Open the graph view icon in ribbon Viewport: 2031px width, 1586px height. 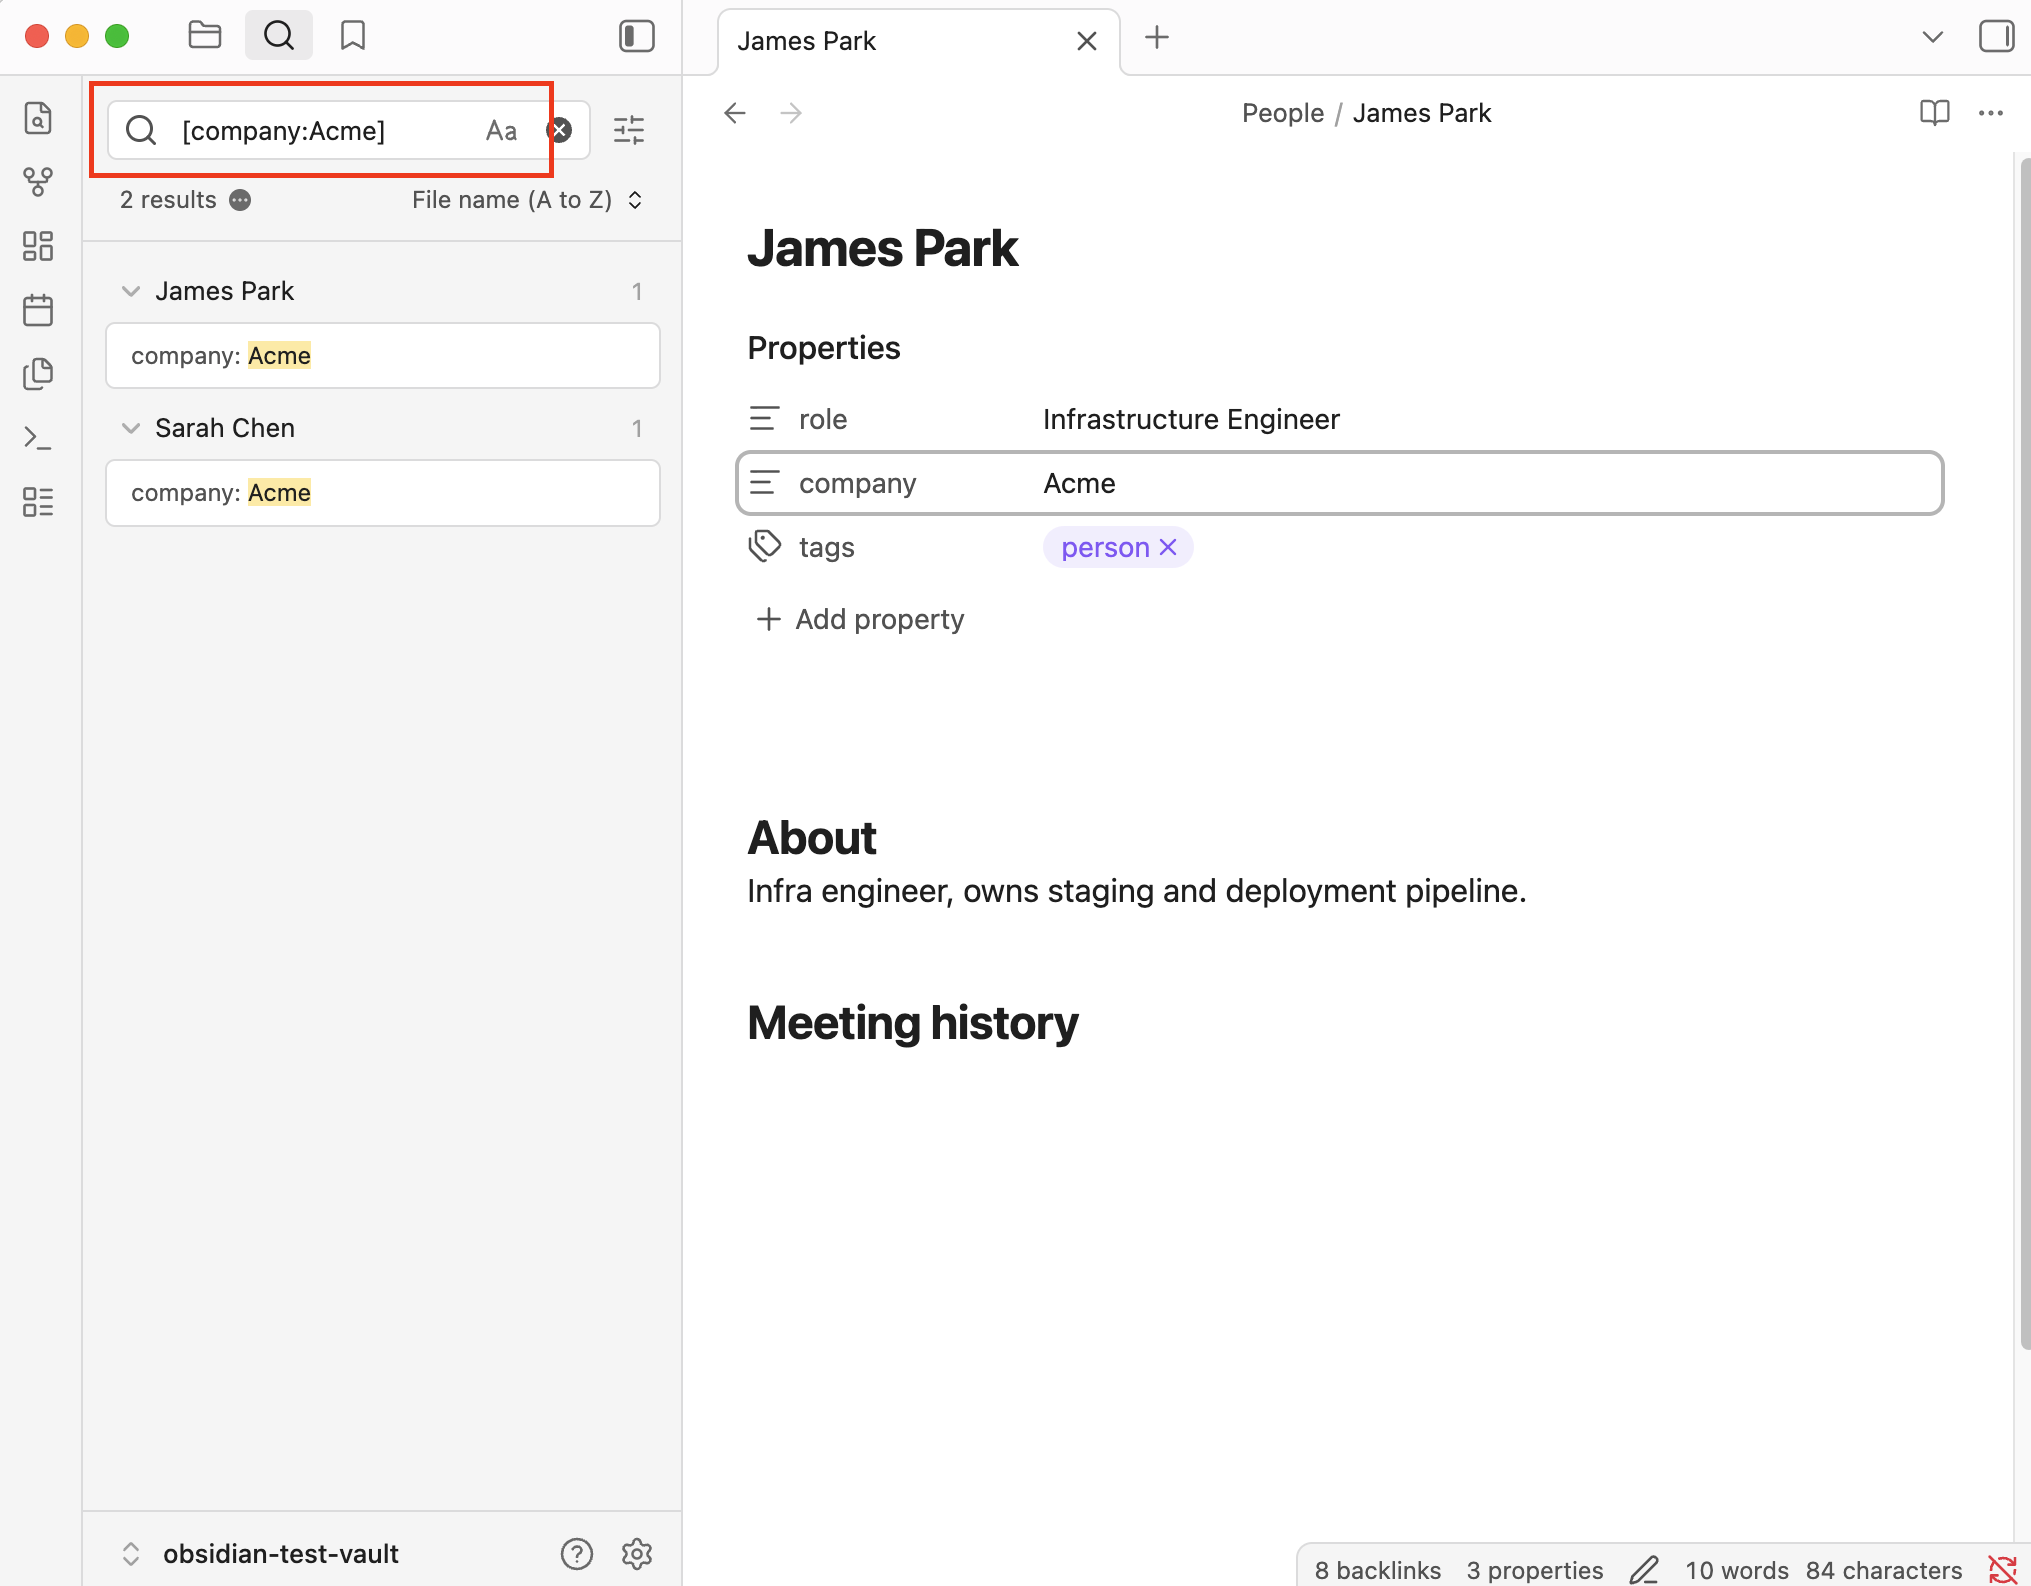point(38,182)
